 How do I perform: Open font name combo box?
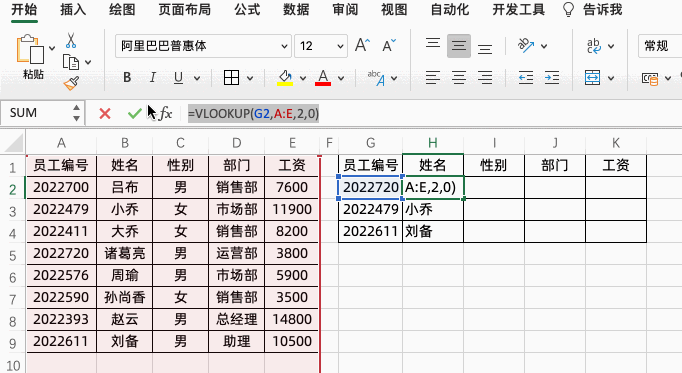click(x=203, y=46)
